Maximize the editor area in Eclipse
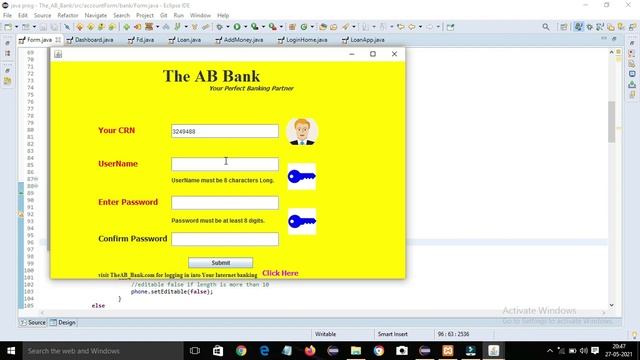Screen dimensions: 640x360 click(614, 38)
